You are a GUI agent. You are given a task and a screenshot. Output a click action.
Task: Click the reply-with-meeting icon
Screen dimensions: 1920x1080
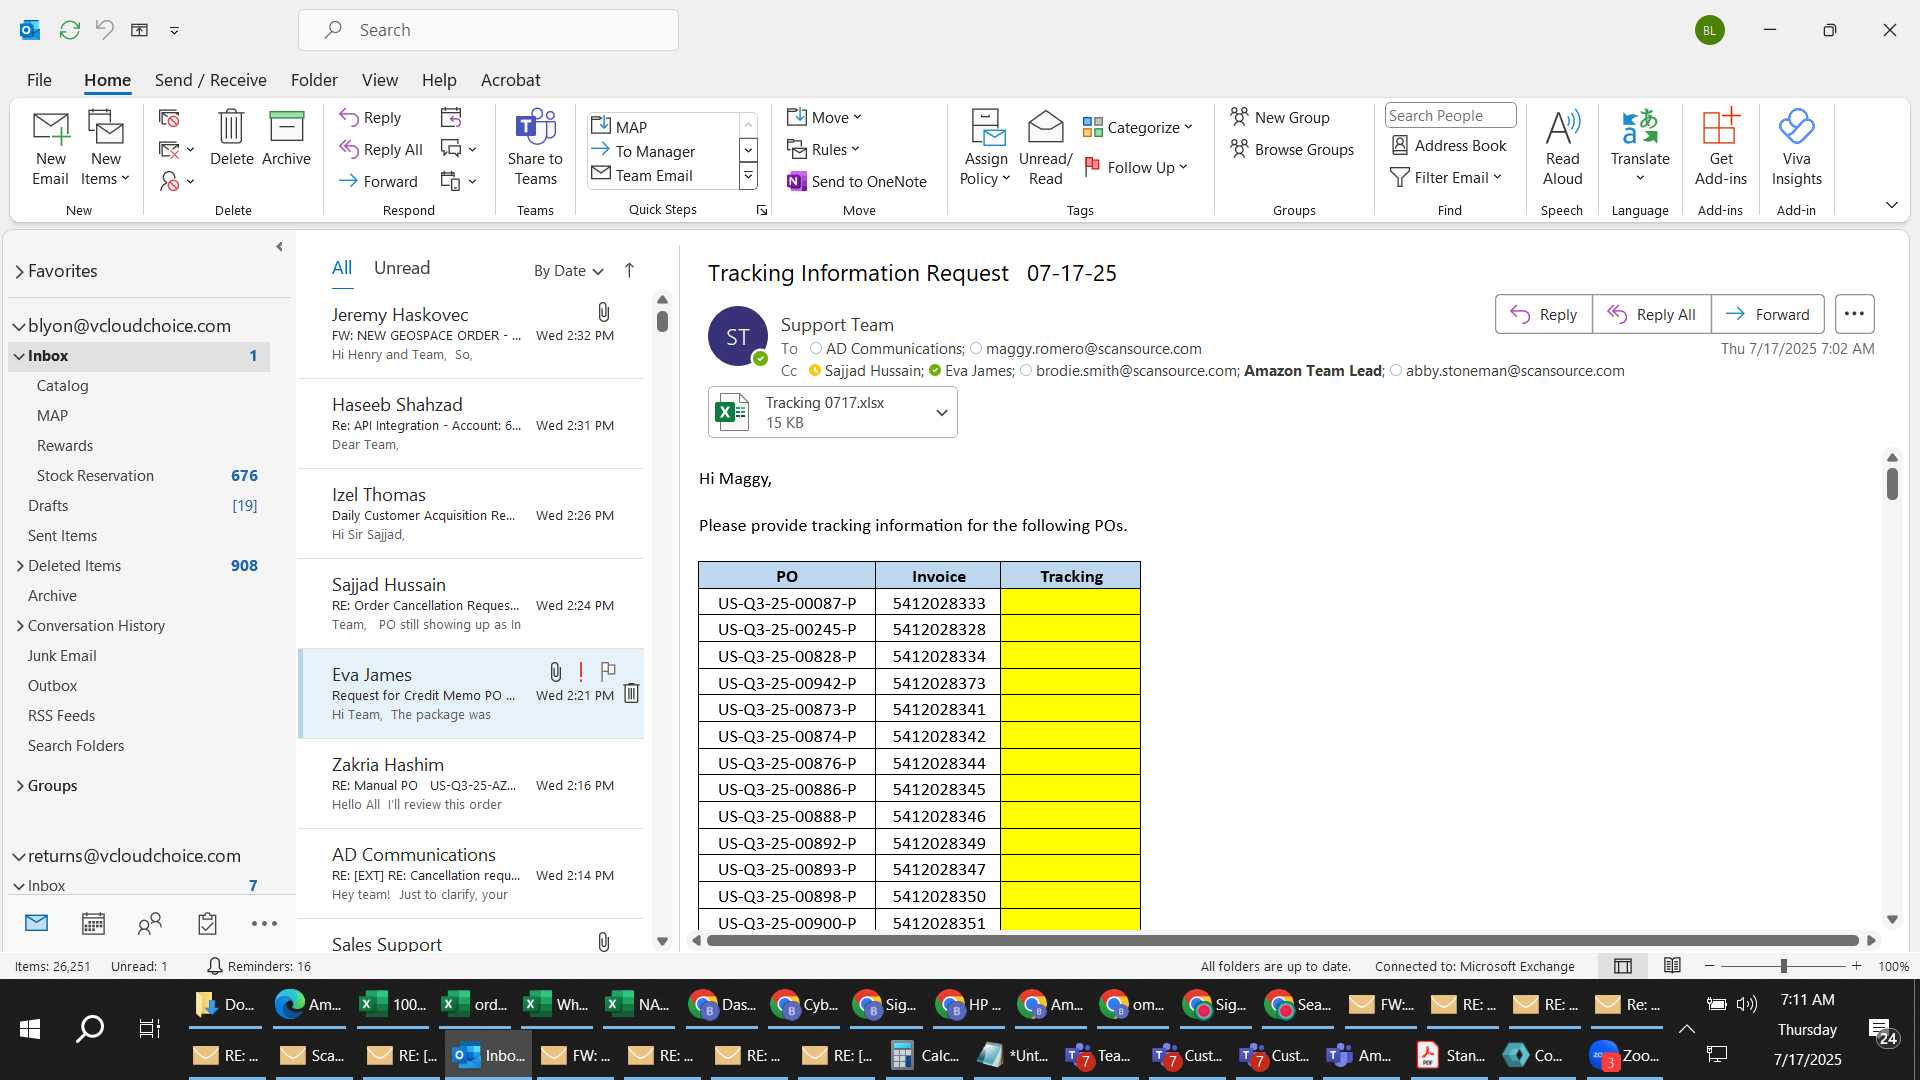(451, 118)
